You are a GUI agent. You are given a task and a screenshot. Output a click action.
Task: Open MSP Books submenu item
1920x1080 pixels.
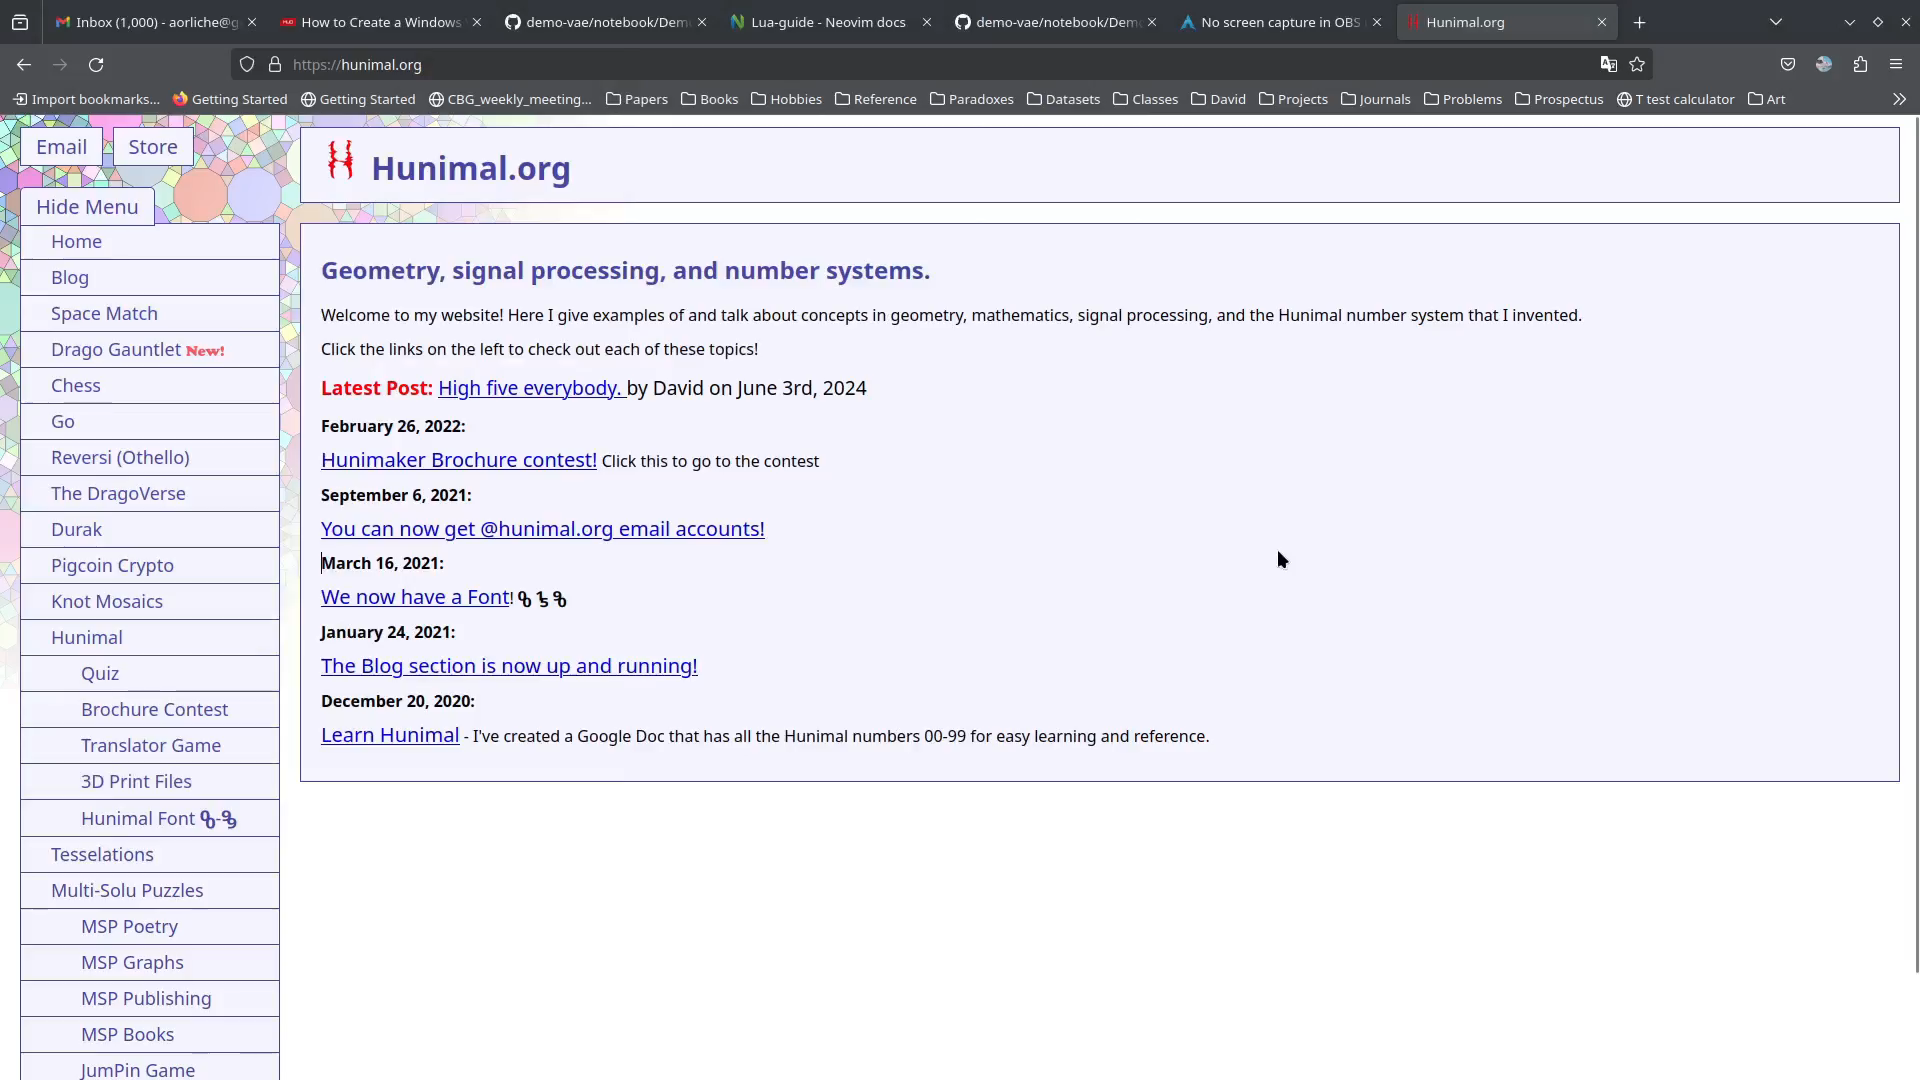[150, 1035]
